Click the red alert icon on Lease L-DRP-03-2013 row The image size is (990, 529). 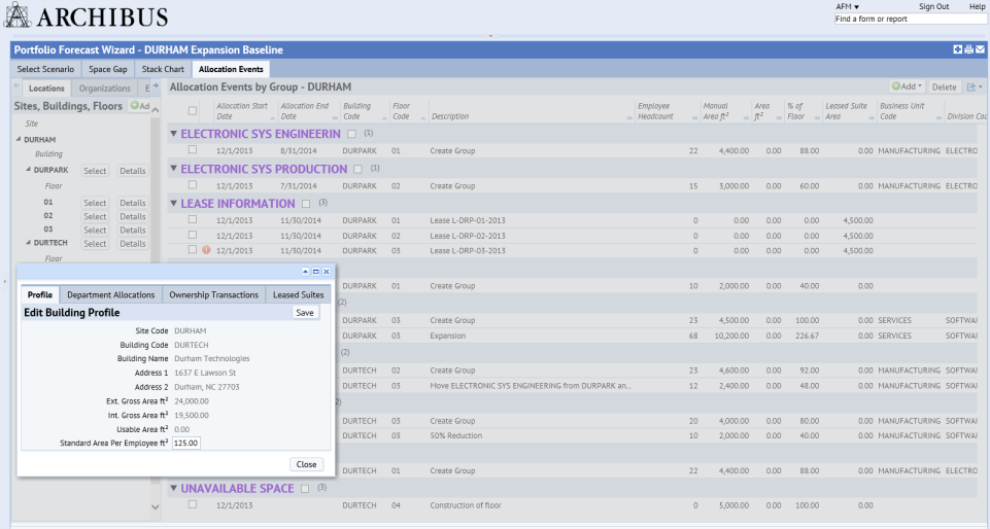coord(206,250)
